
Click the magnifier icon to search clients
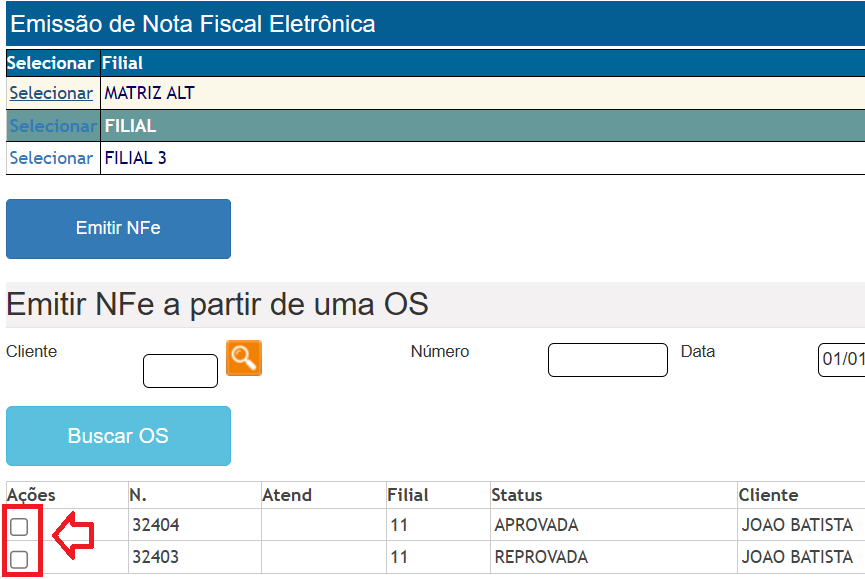(244, 358)
